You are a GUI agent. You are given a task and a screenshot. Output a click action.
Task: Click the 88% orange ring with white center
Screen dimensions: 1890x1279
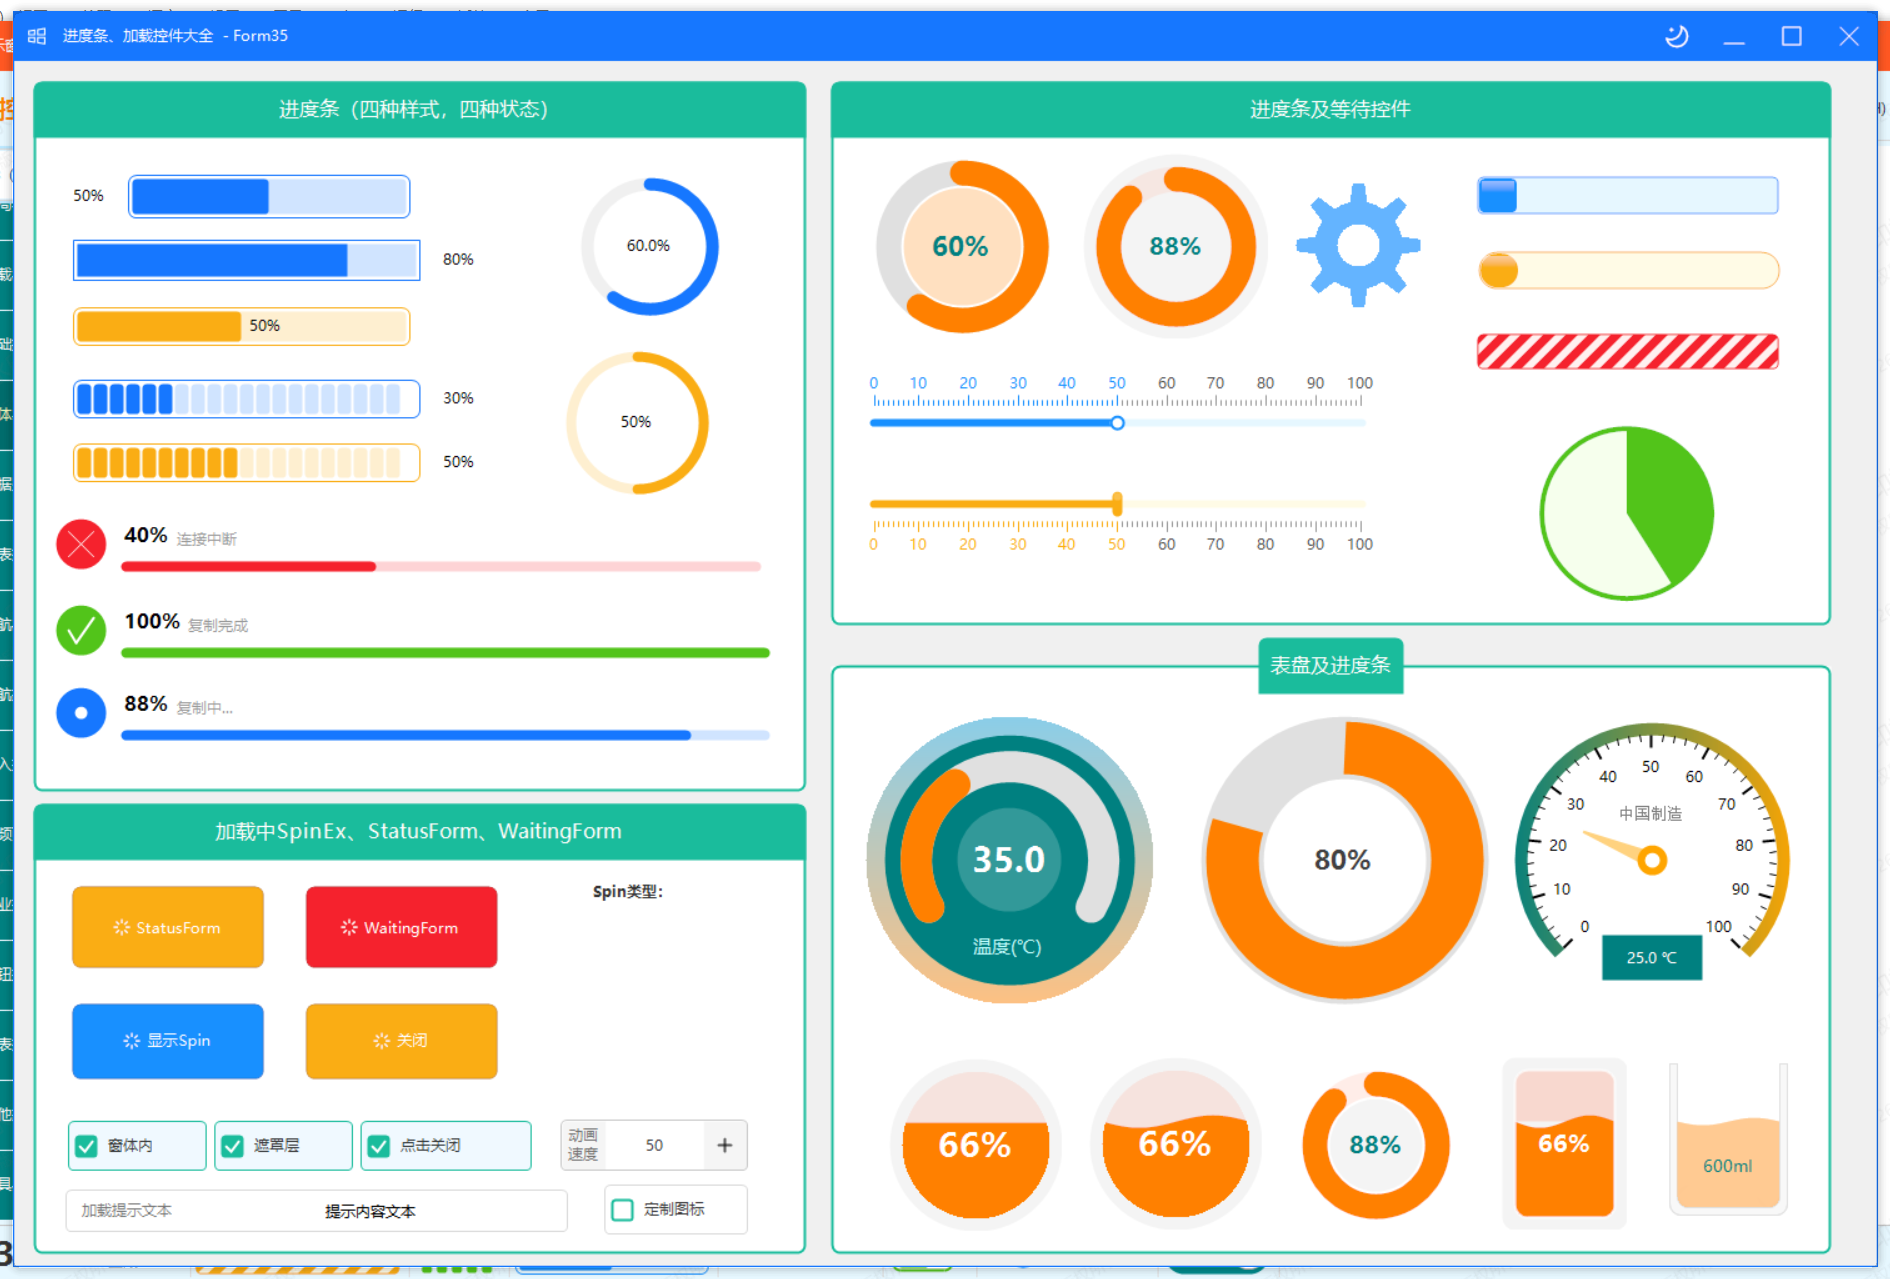coord(1175,246)
